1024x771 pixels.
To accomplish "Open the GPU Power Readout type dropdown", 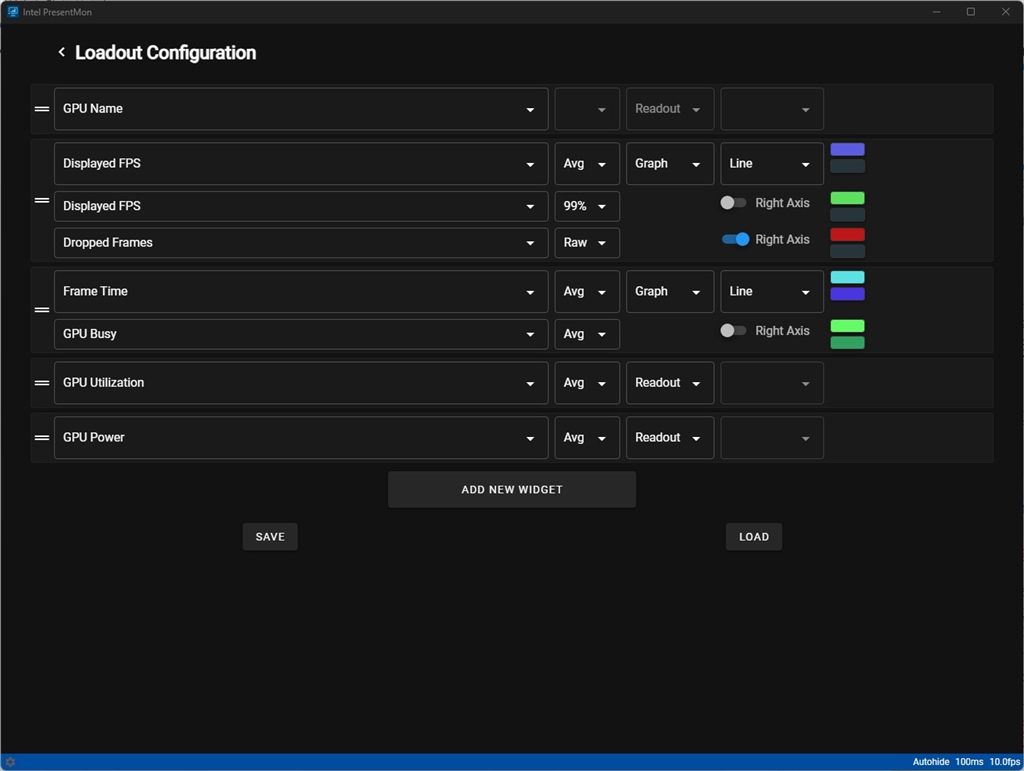I will point(670,438).
